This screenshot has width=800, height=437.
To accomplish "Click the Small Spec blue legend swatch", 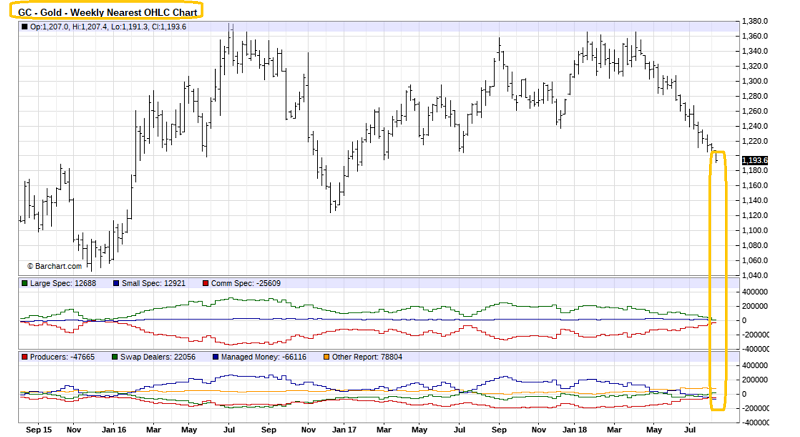I will coord(116,283).
